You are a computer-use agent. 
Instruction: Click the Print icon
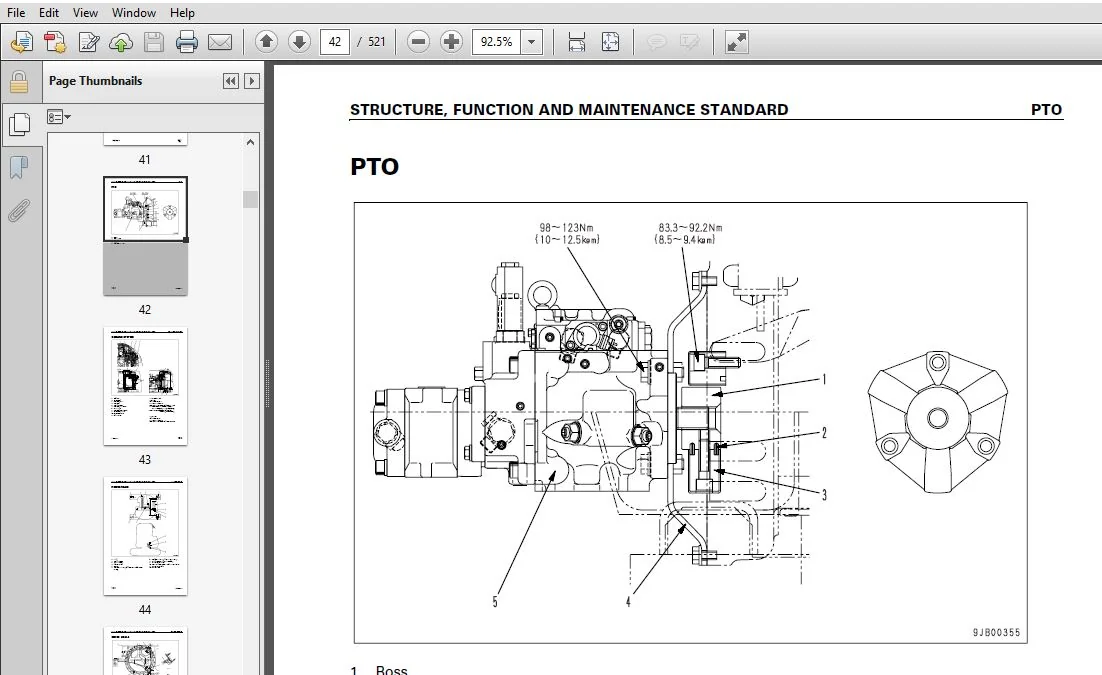click(186, 42)
